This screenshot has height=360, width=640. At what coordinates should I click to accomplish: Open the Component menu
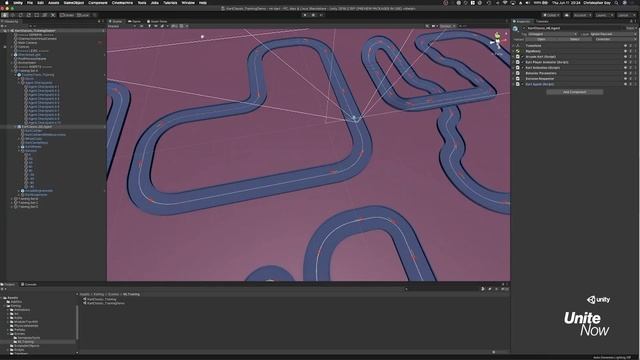(x=98, y=2)
